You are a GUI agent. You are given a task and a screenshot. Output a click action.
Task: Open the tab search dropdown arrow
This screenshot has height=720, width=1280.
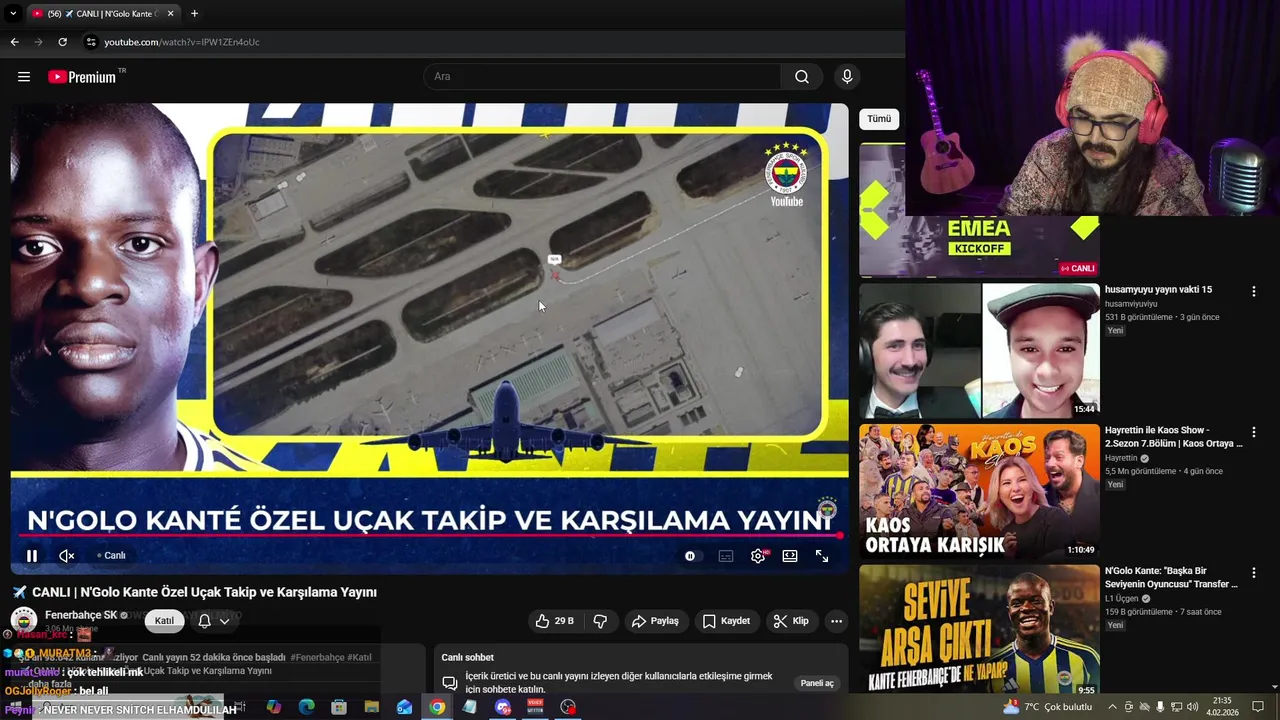coord(13,13)
